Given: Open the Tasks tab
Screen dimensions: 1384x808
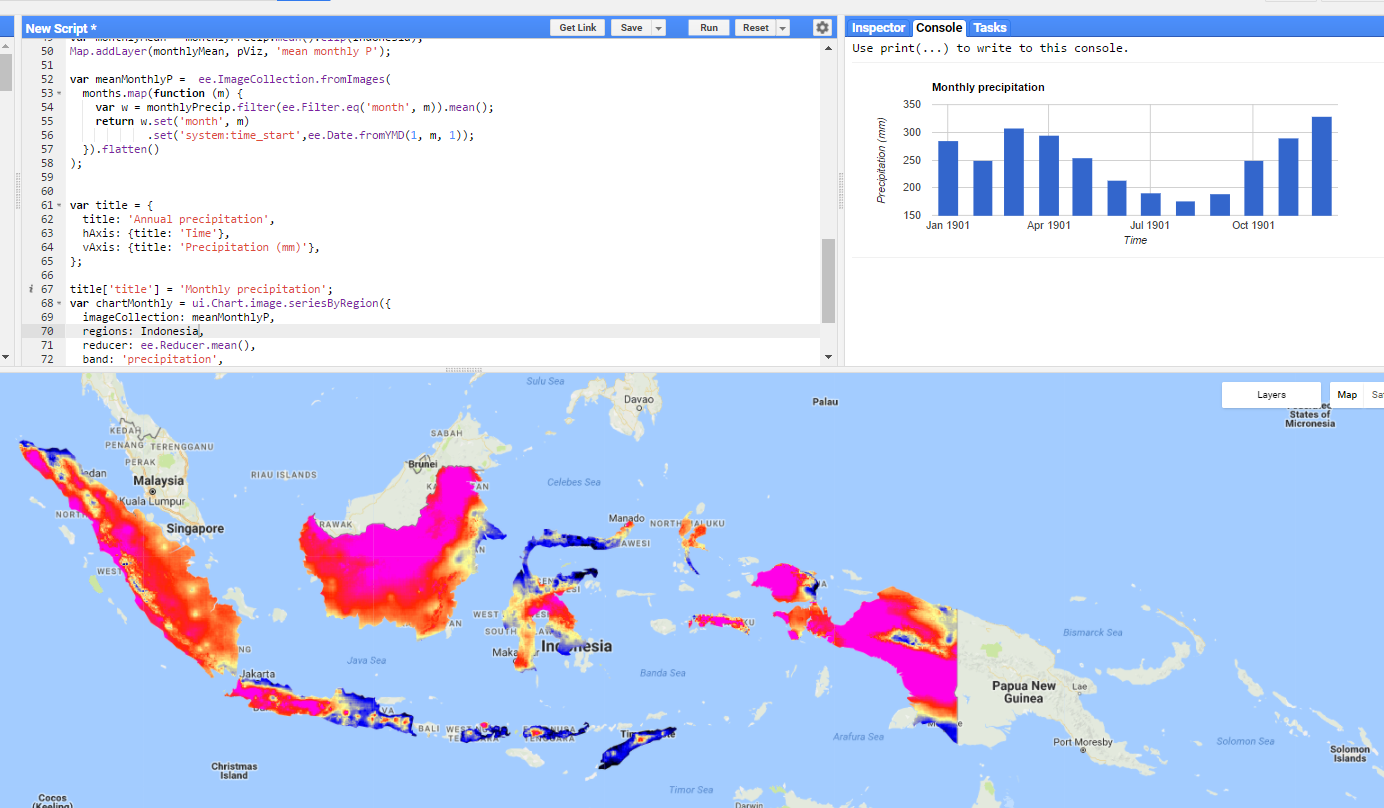Looking at the screenshot, I should [989, 27].
